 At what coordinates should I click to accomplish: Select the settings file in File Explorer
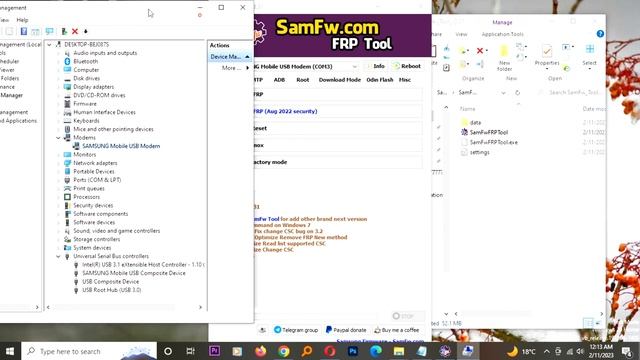pyautogui.click(x=479, y=152)
